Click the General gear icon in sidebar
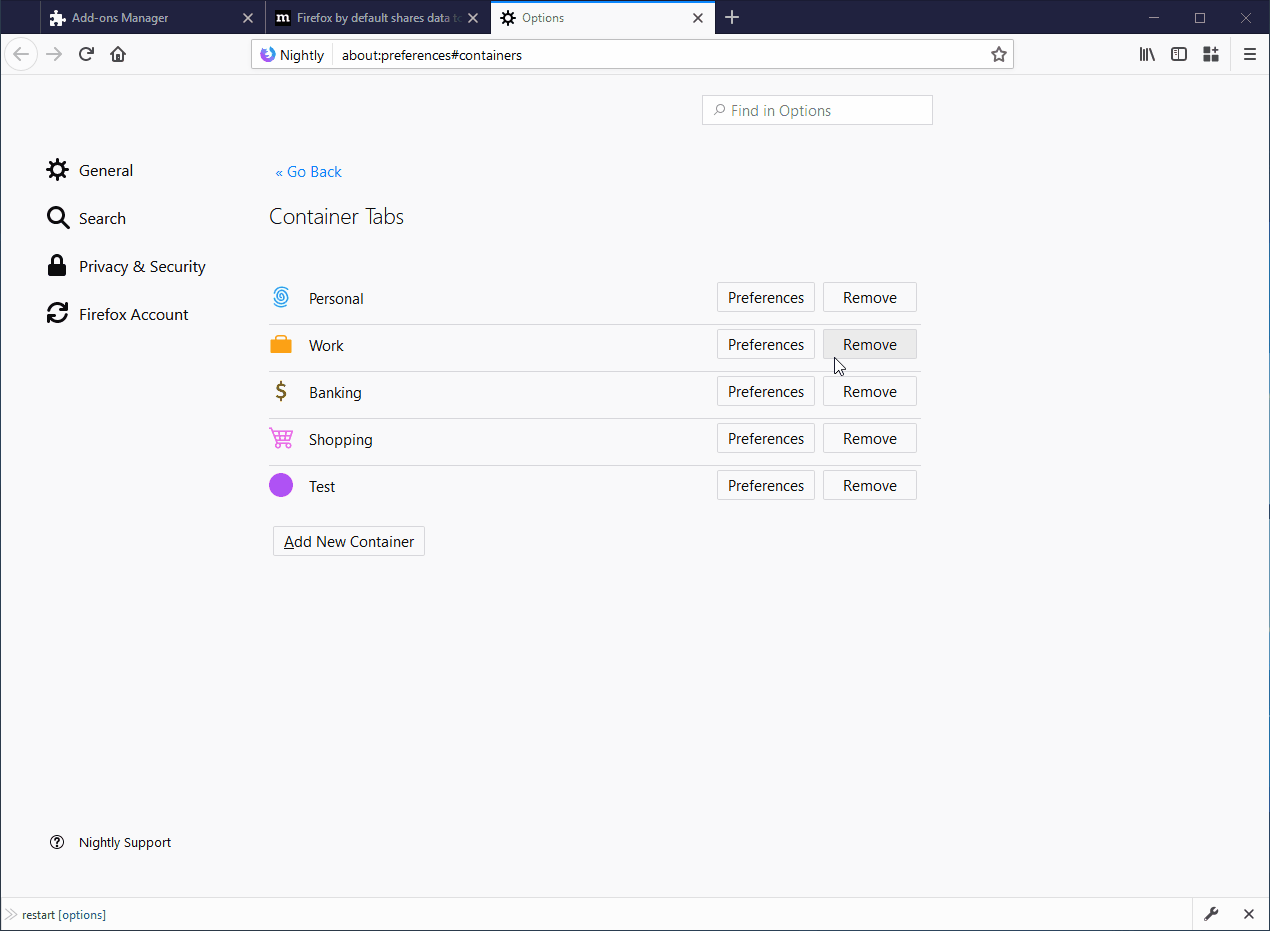The width and height of the screenshot is (1270, 931). 58,170
